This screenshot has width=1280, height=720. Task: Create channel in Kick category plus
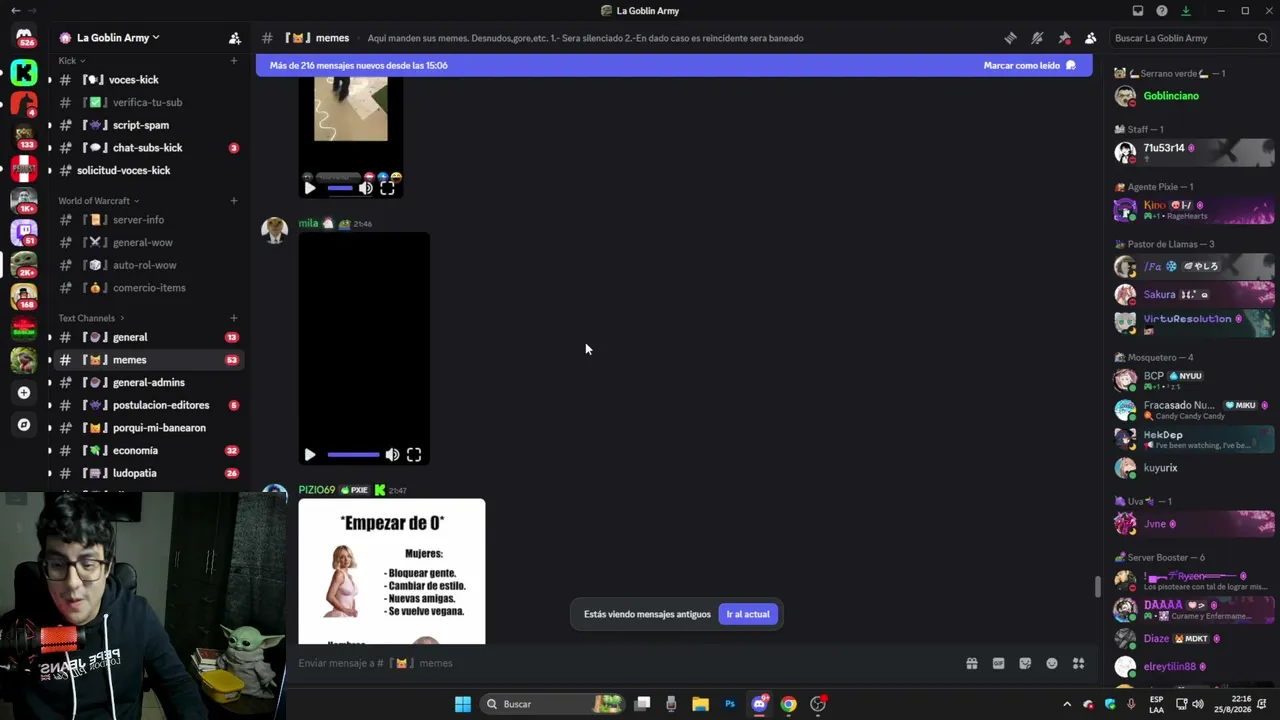(x=234, y=61)
